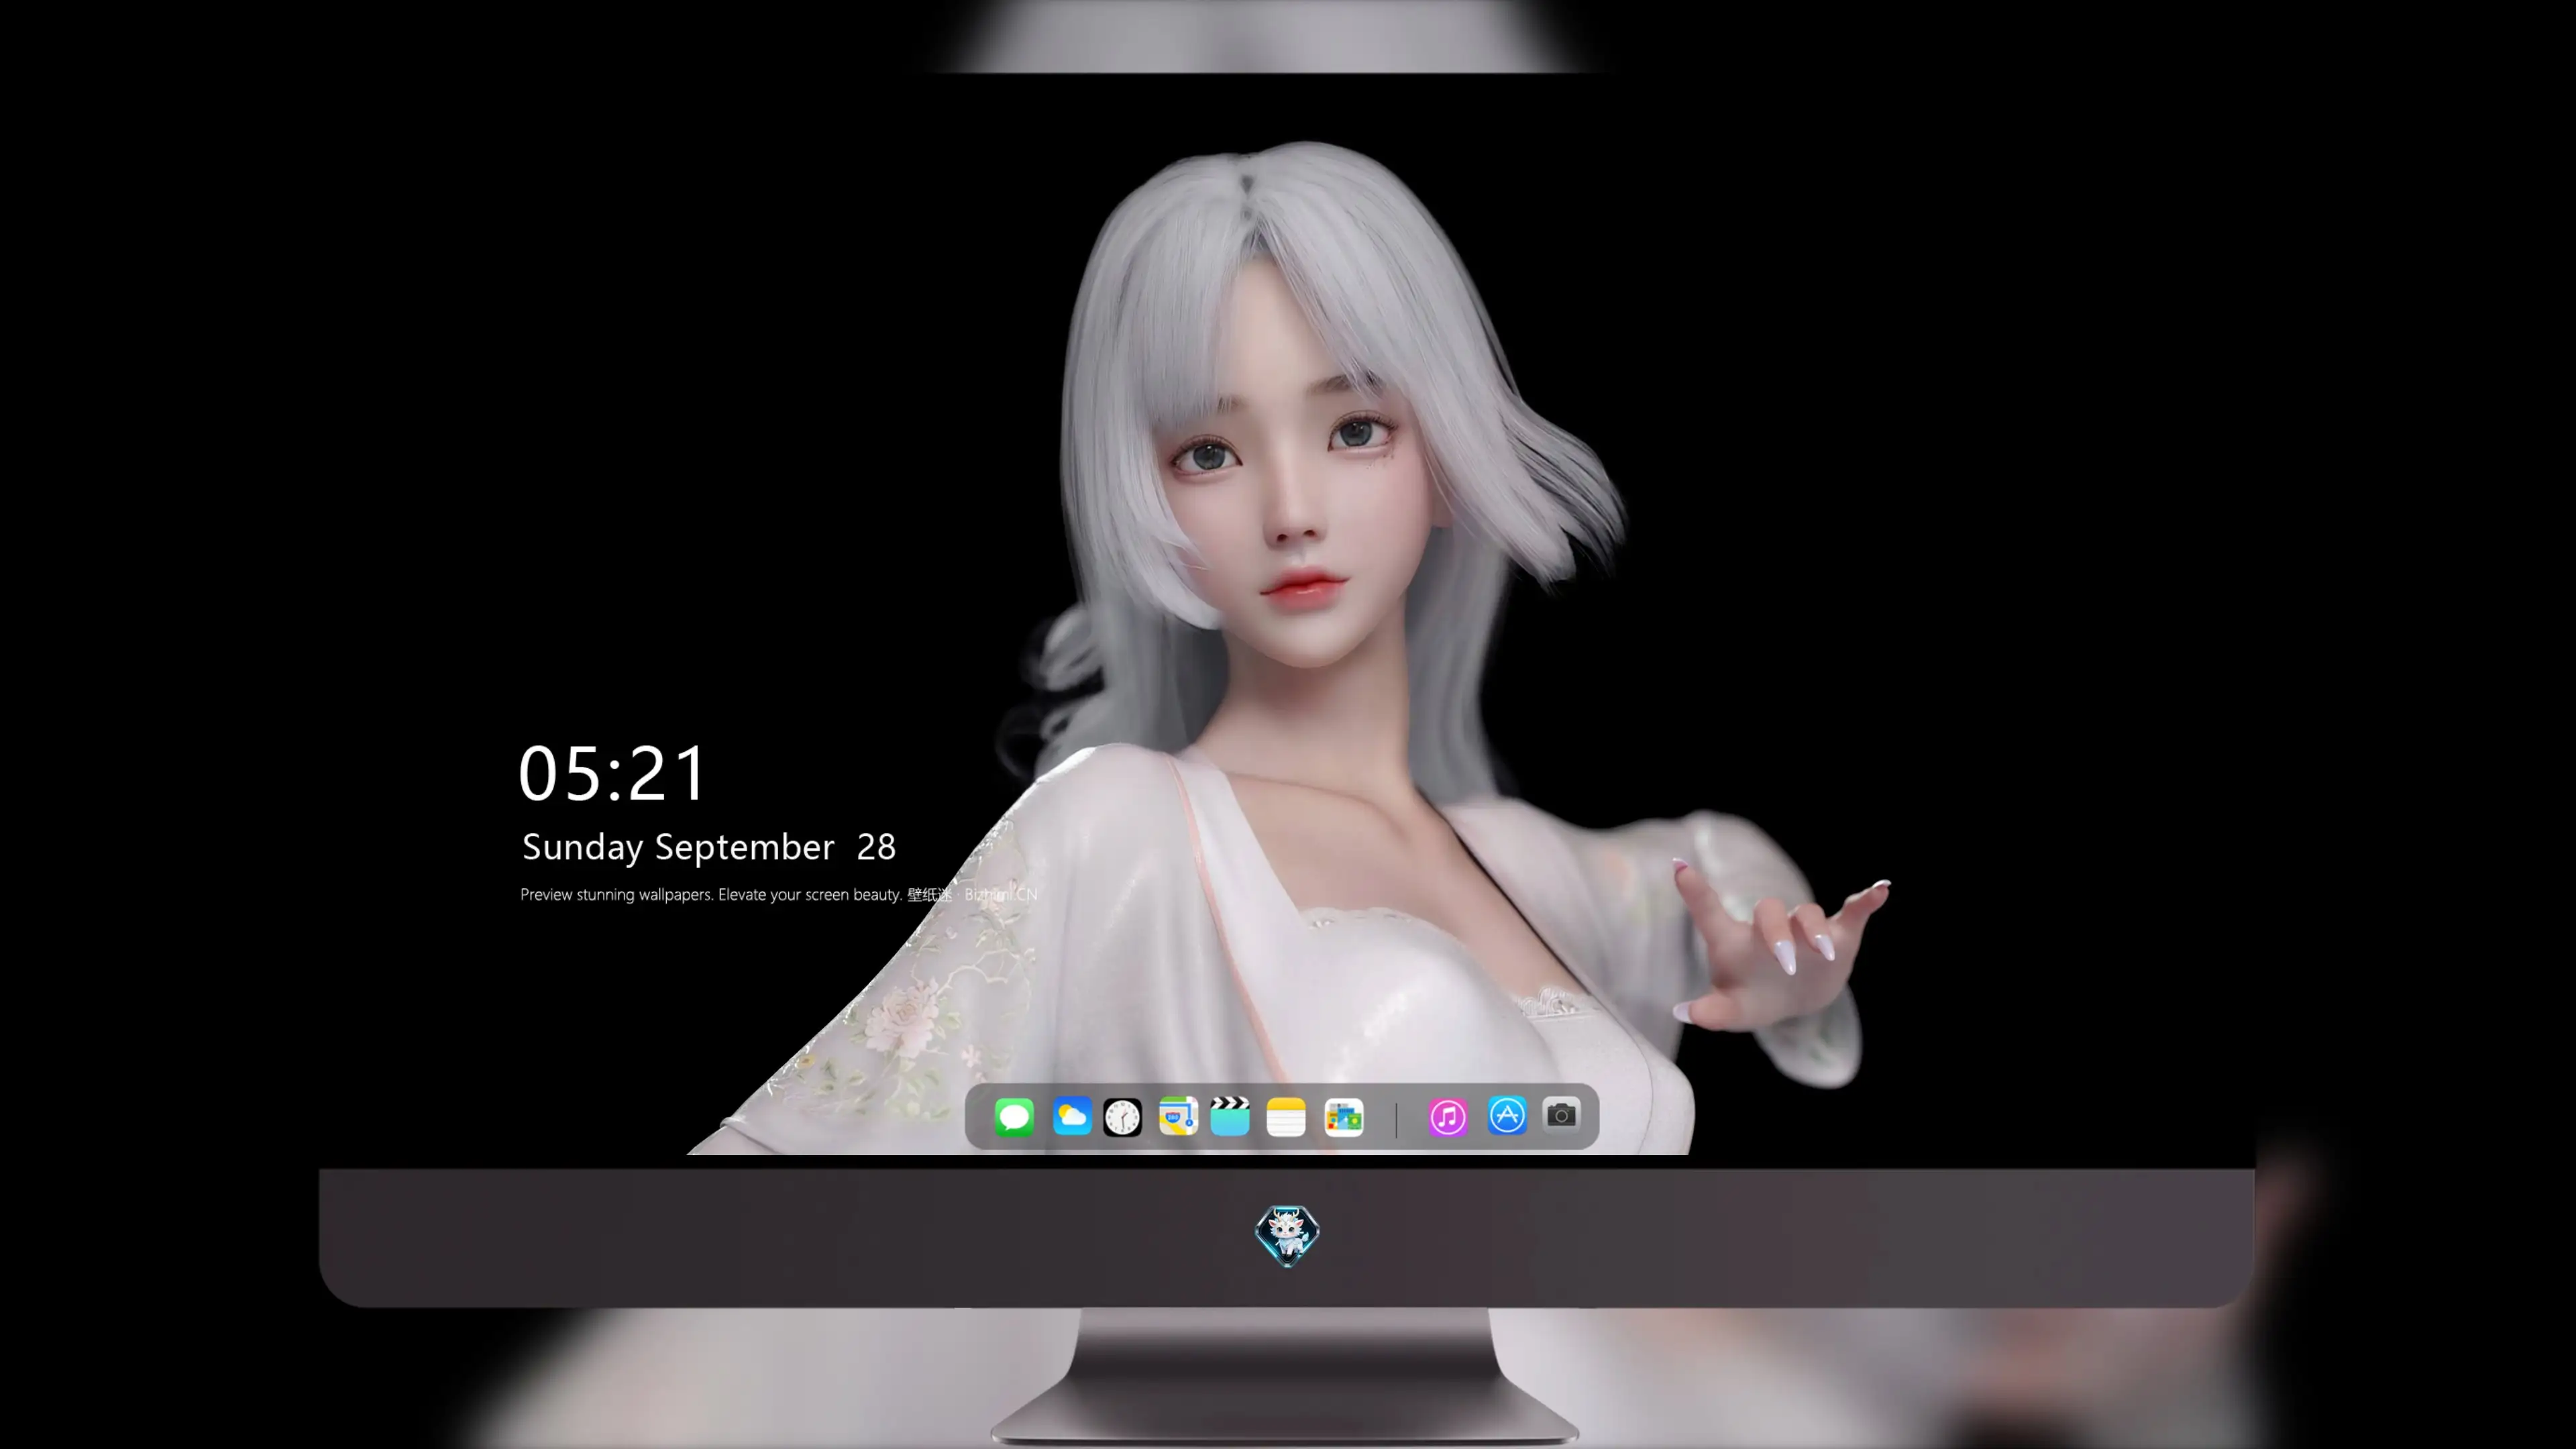Click the 'Preview stunning wallpapers' caption text
Screen dimensions: 2576x1449
[778, 894]
